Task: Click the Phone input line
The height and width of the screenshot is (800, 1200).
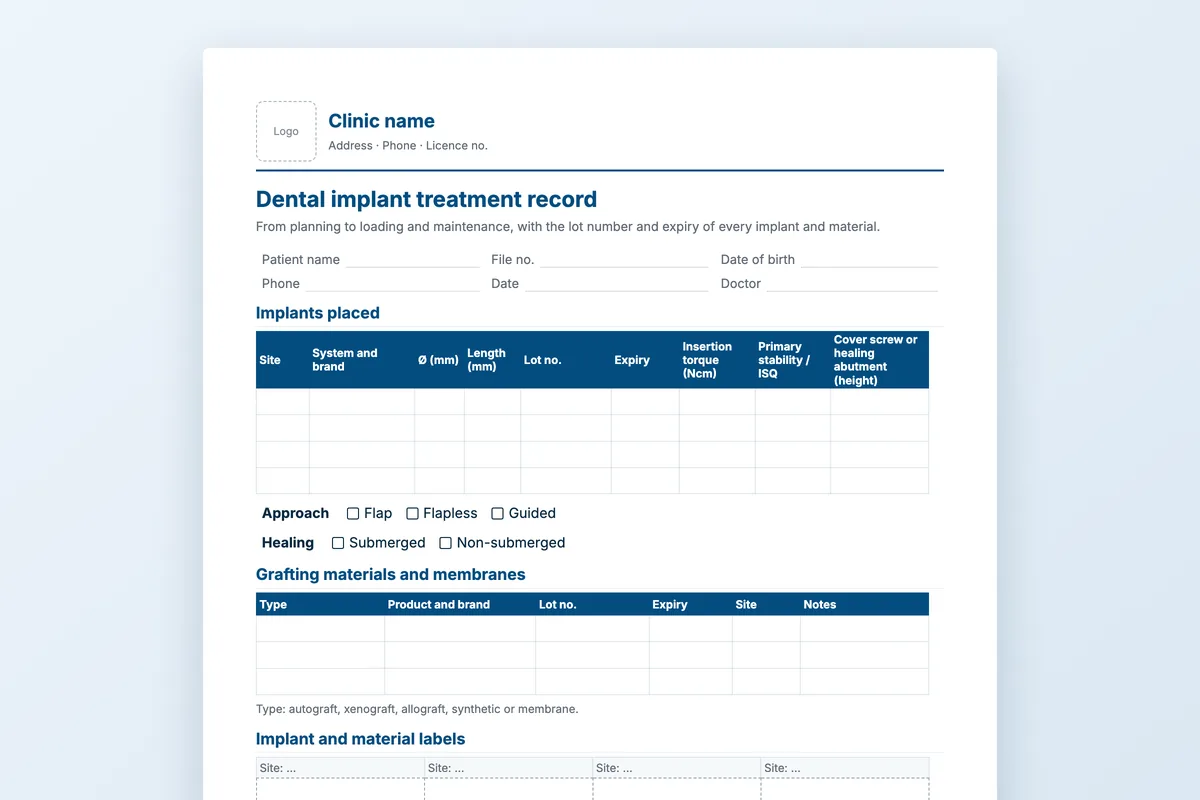Action: [x=393, y=284]
